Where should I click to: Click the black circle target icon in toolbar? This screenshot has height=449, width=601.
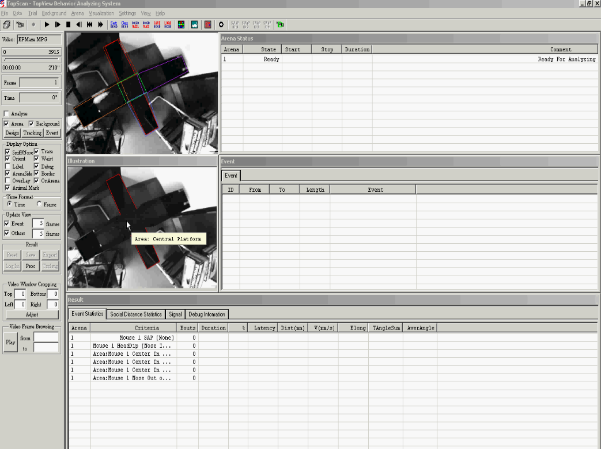221,23
